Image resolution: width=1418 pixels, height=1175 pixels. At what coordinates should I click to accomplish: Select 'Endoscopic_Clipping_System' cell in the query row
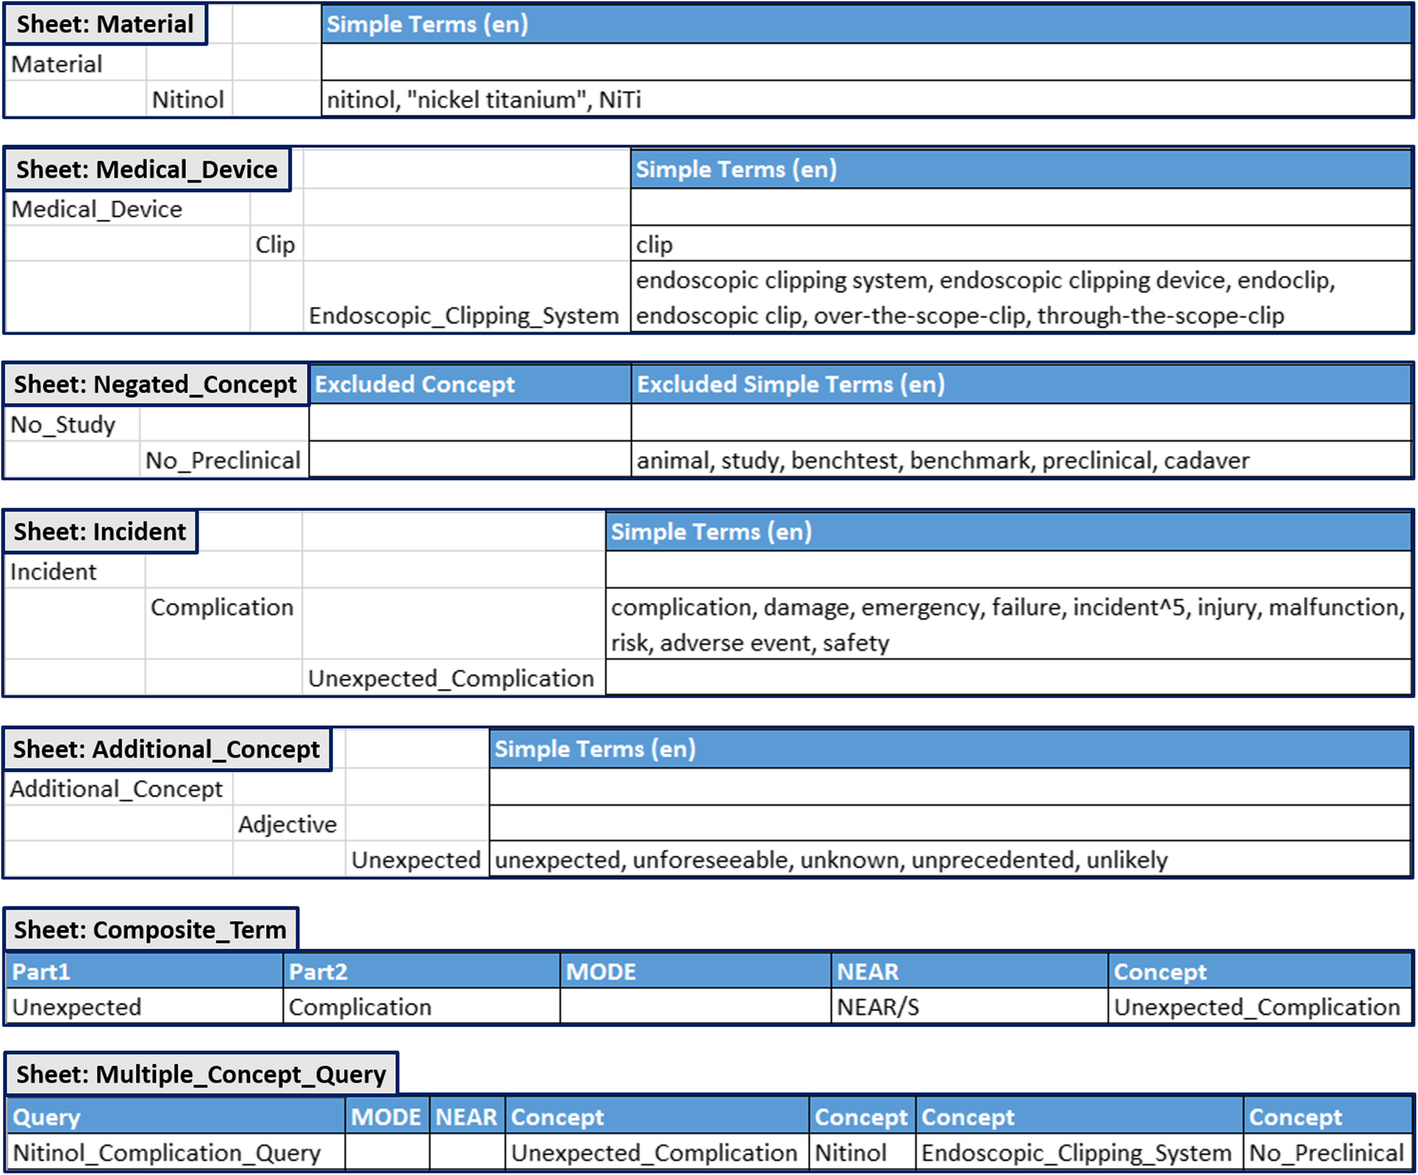pyautogui.click(x=1080, y=1153)
